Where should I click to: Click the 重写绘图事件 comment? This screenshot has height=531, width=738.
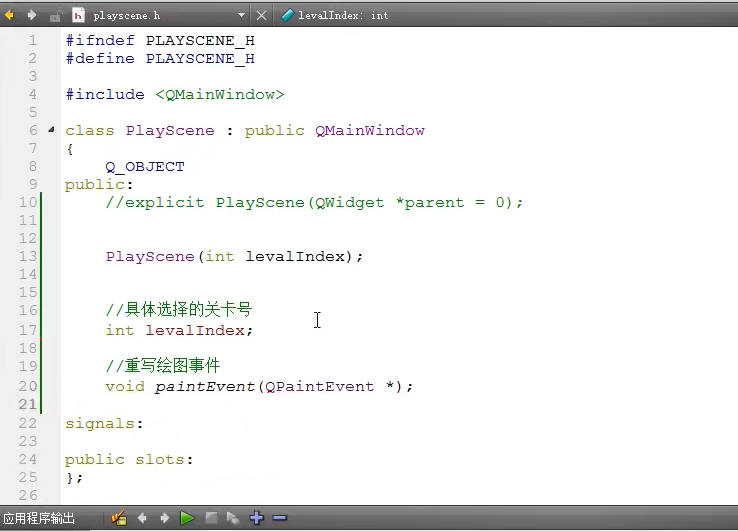point(163,366)
